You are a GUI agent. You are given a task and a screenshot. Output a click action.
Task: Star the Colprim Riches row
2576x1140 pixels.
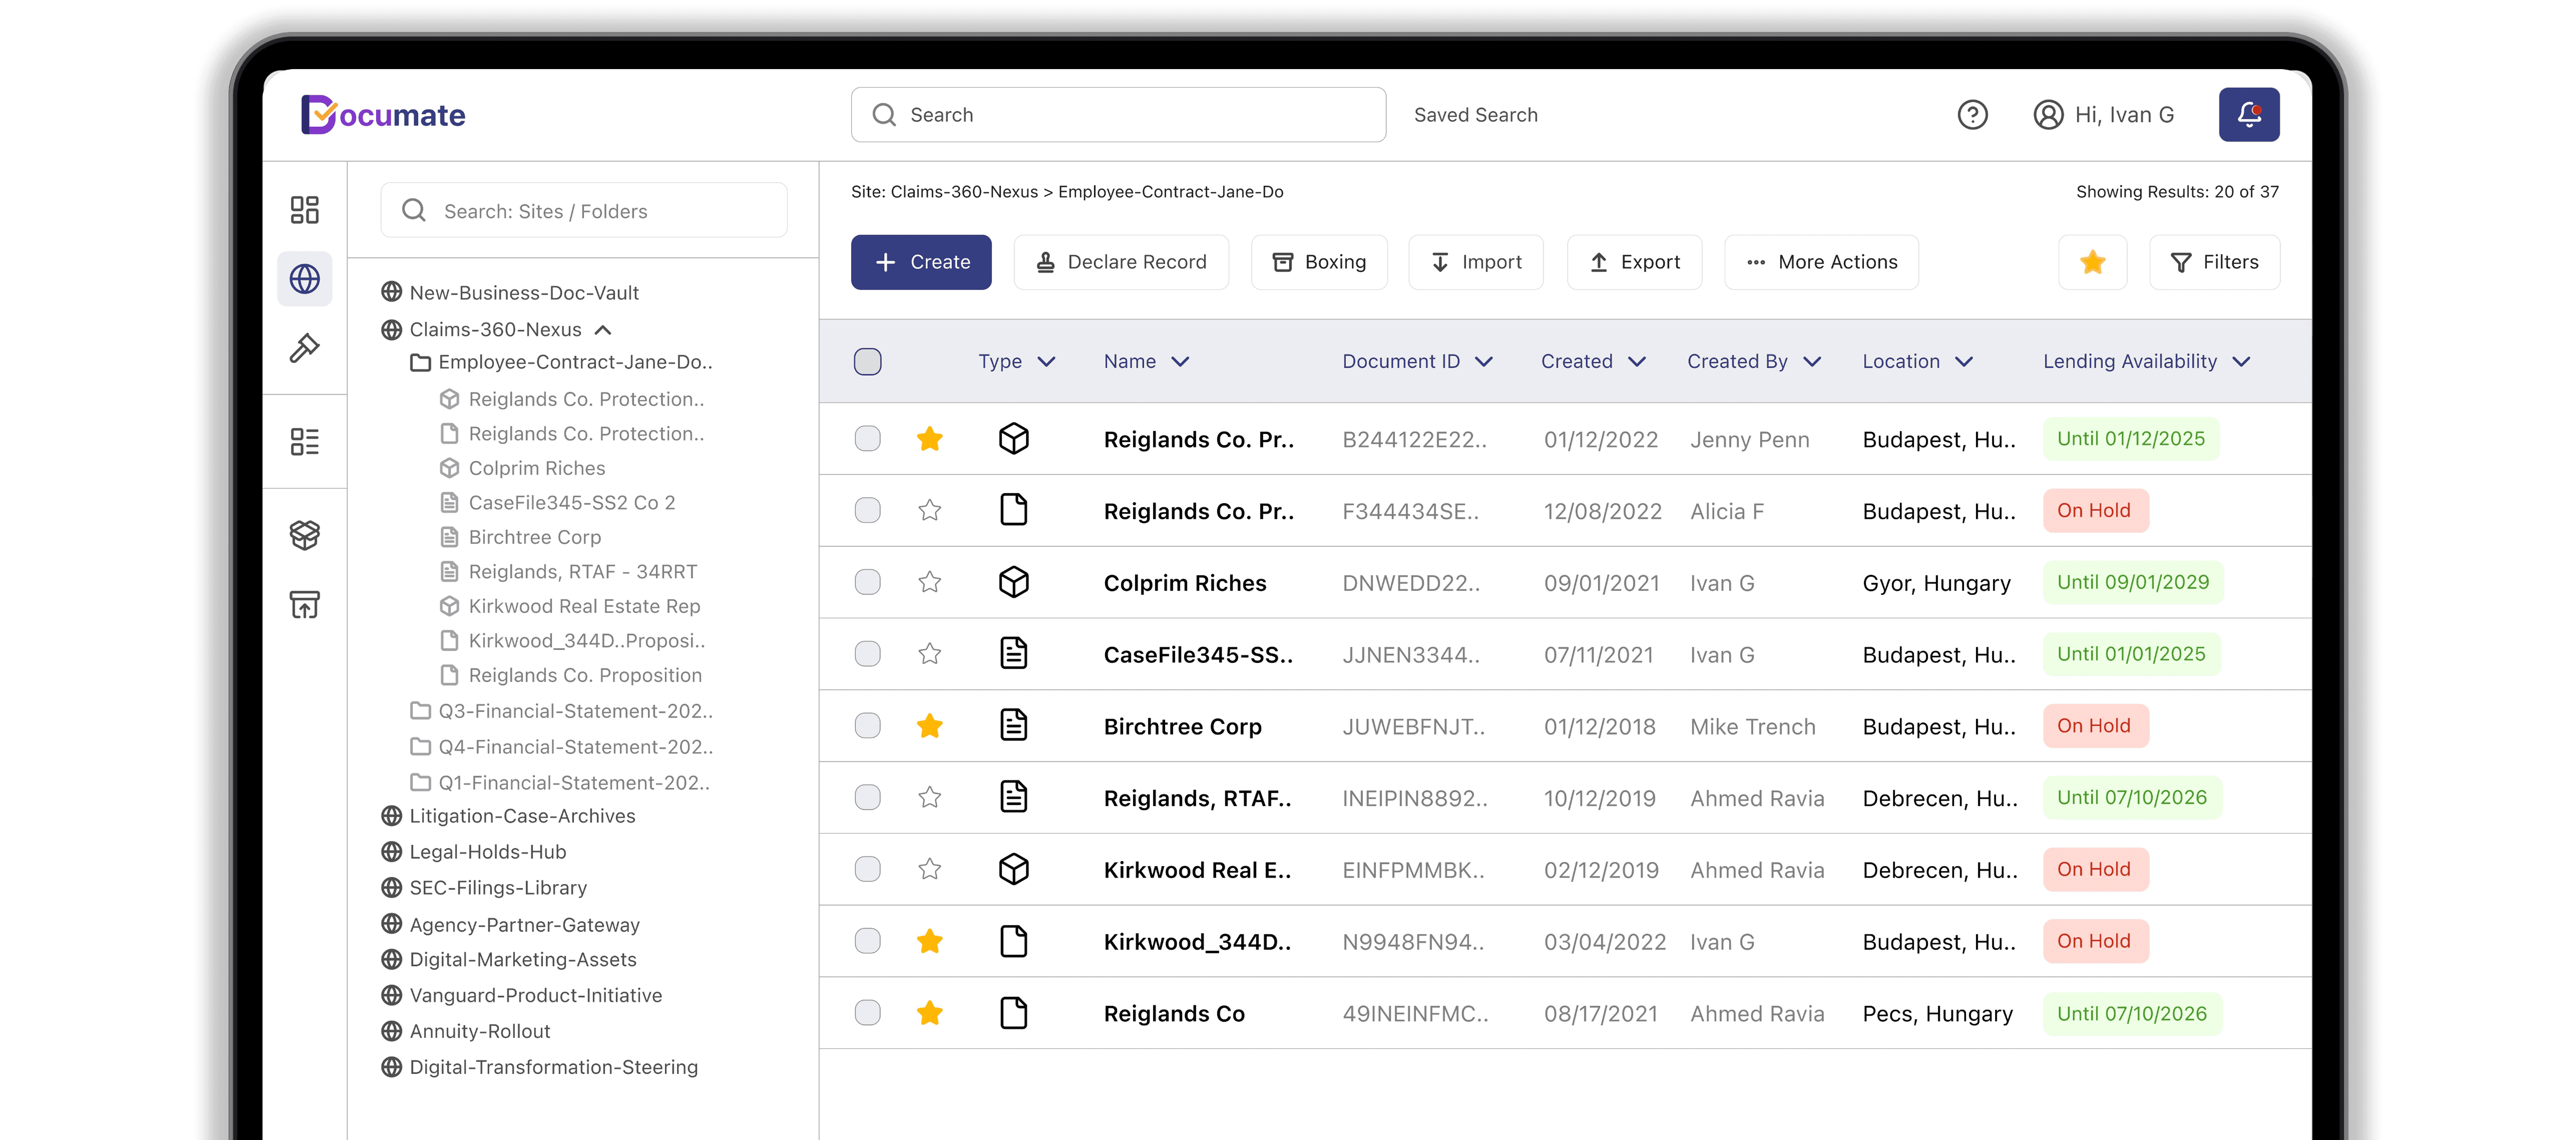click(x=929, y=582)
